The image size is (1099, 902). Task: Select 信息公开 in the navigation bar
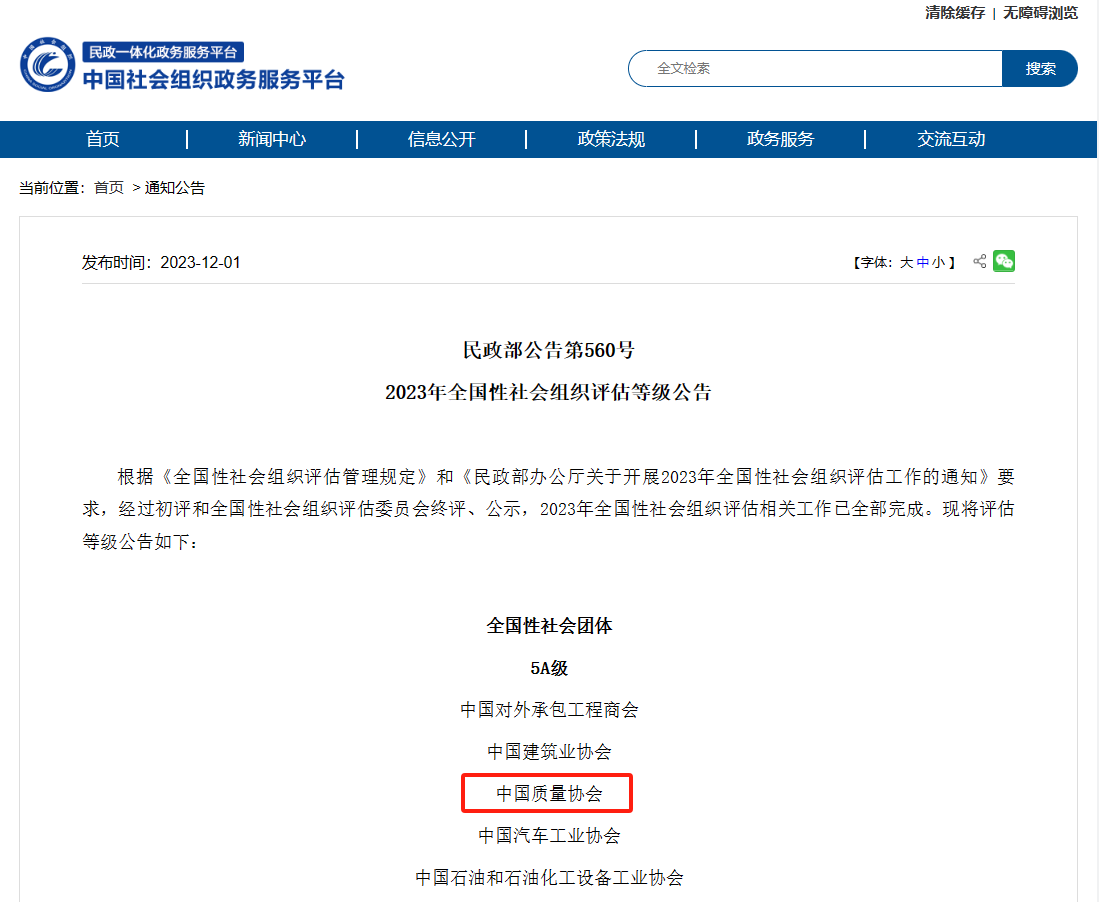(x=442, y=139)
